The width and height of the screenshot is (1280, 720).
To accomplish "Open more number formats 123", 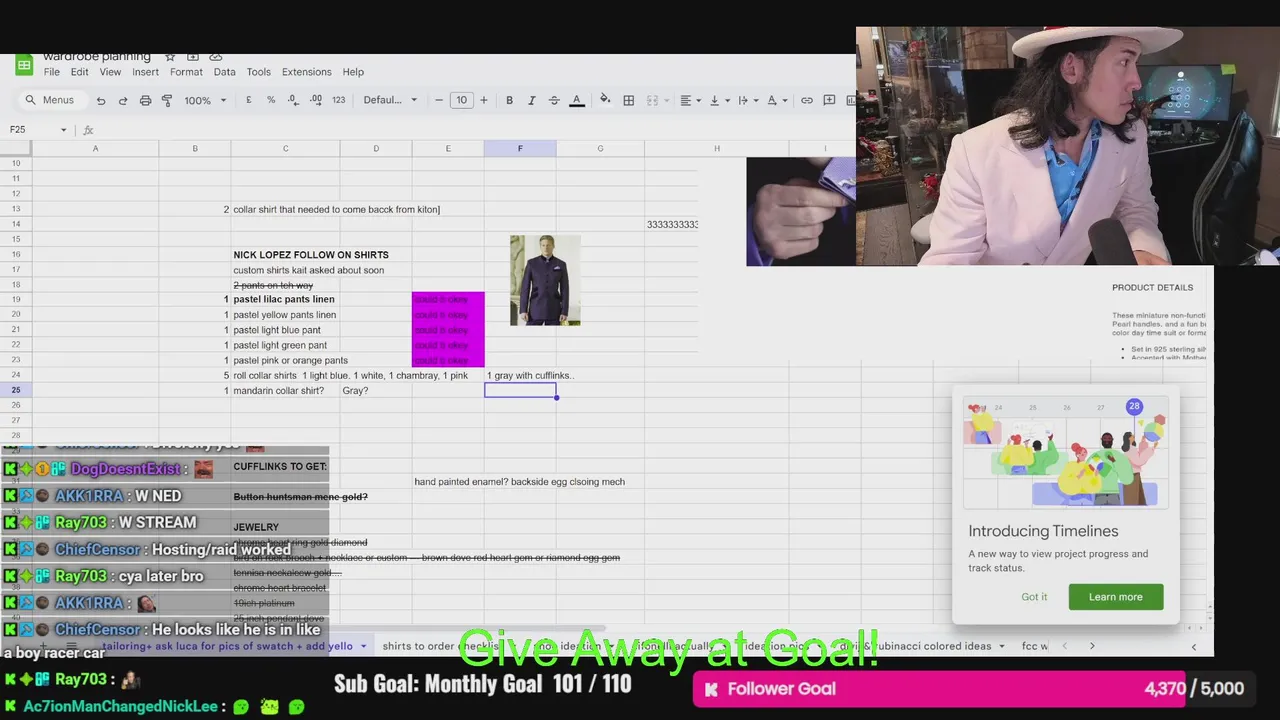I will (x=339, y=100).
